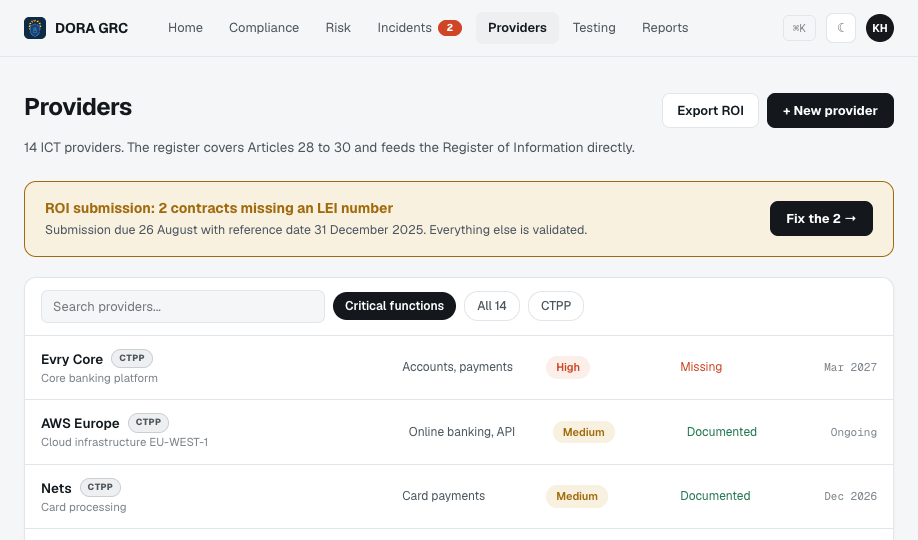918x540 pixels.
Task: Toggle dark mode with the moon icon
Action: (841, 28)
